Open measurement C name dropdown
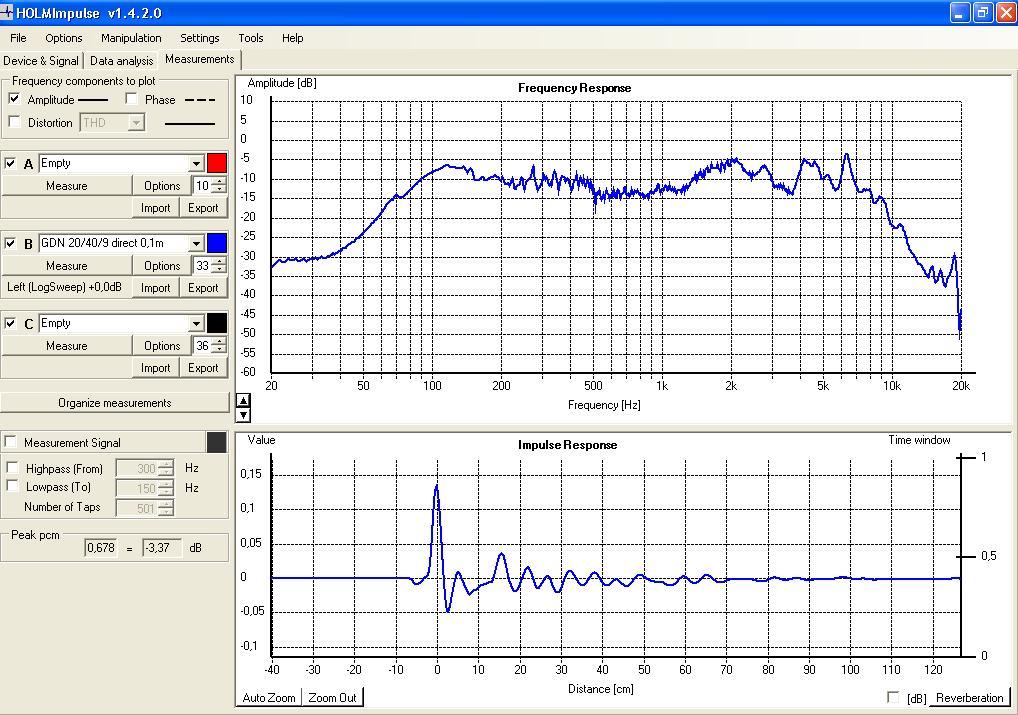The width and height of the screenshot is (1018, 715). tap(196, 323)
